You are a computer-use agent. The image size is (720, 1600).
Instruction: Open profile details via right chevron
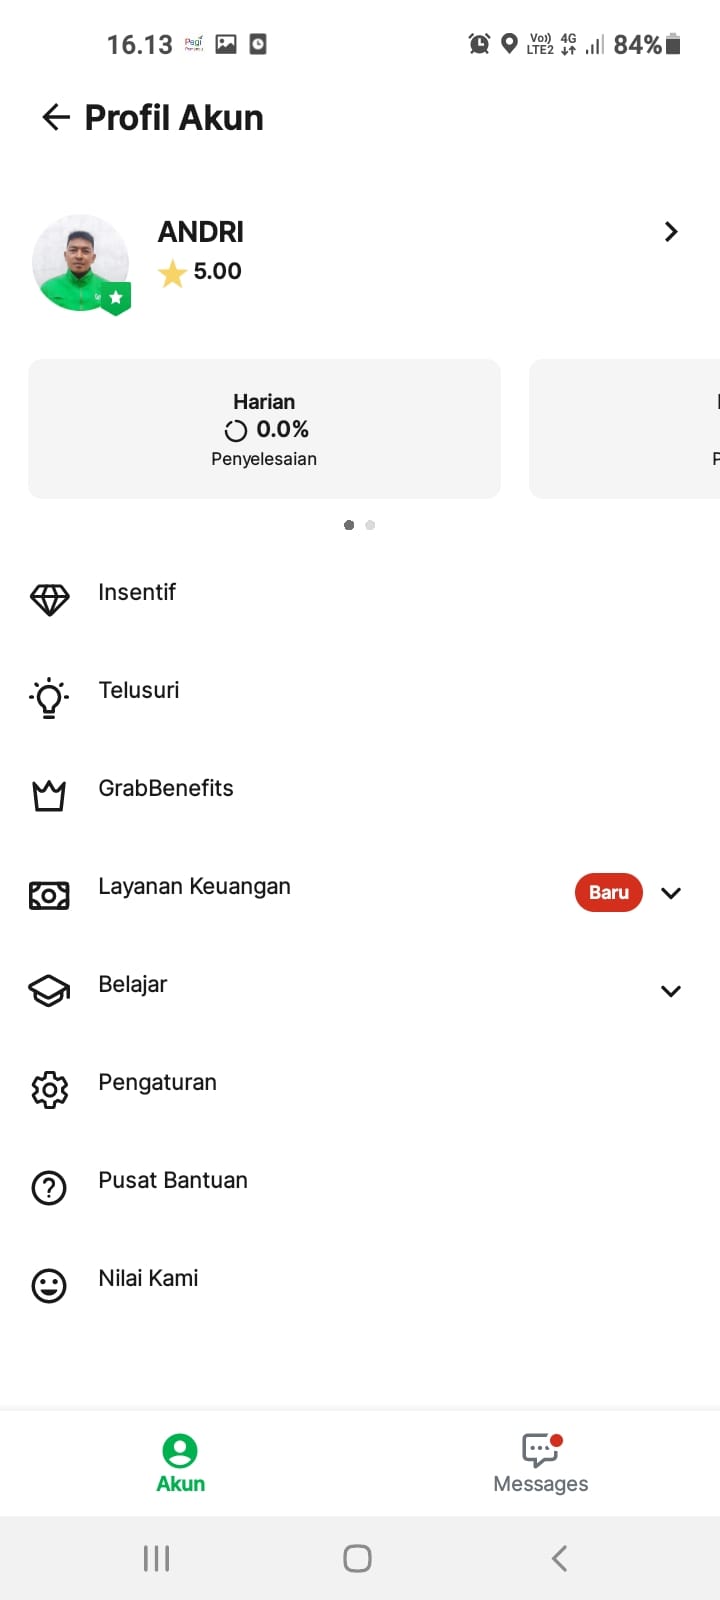point(671,232)
